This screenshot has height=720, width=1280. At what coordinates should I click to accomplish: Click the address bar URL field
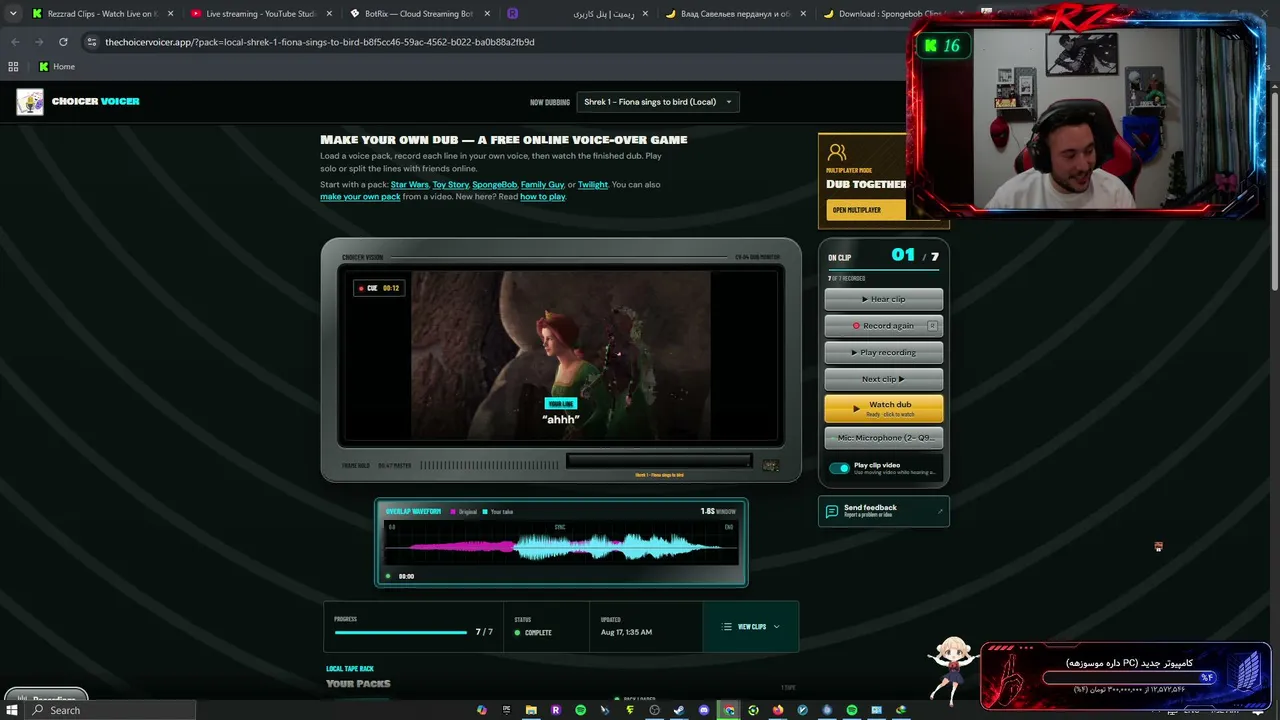pyautogui.click(x=495, y=42)
